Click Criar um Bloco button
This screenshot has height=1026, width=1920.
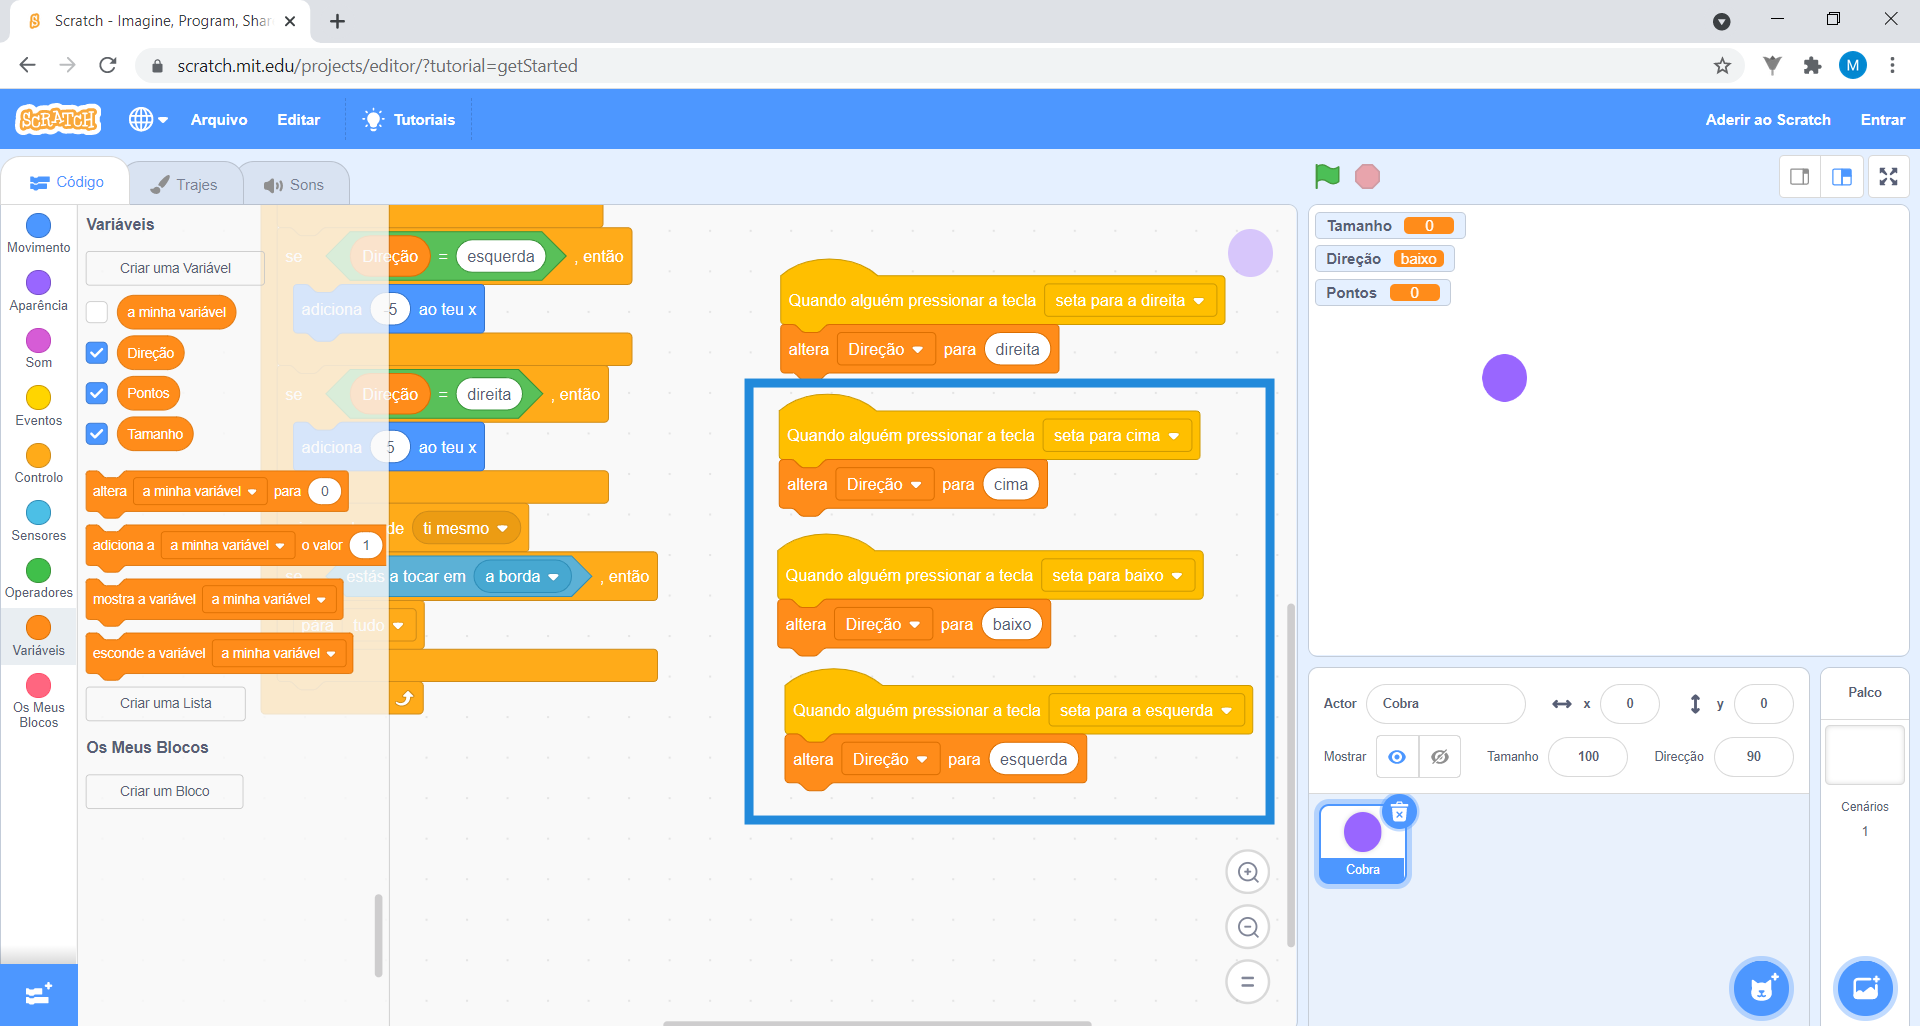(164, 791)
